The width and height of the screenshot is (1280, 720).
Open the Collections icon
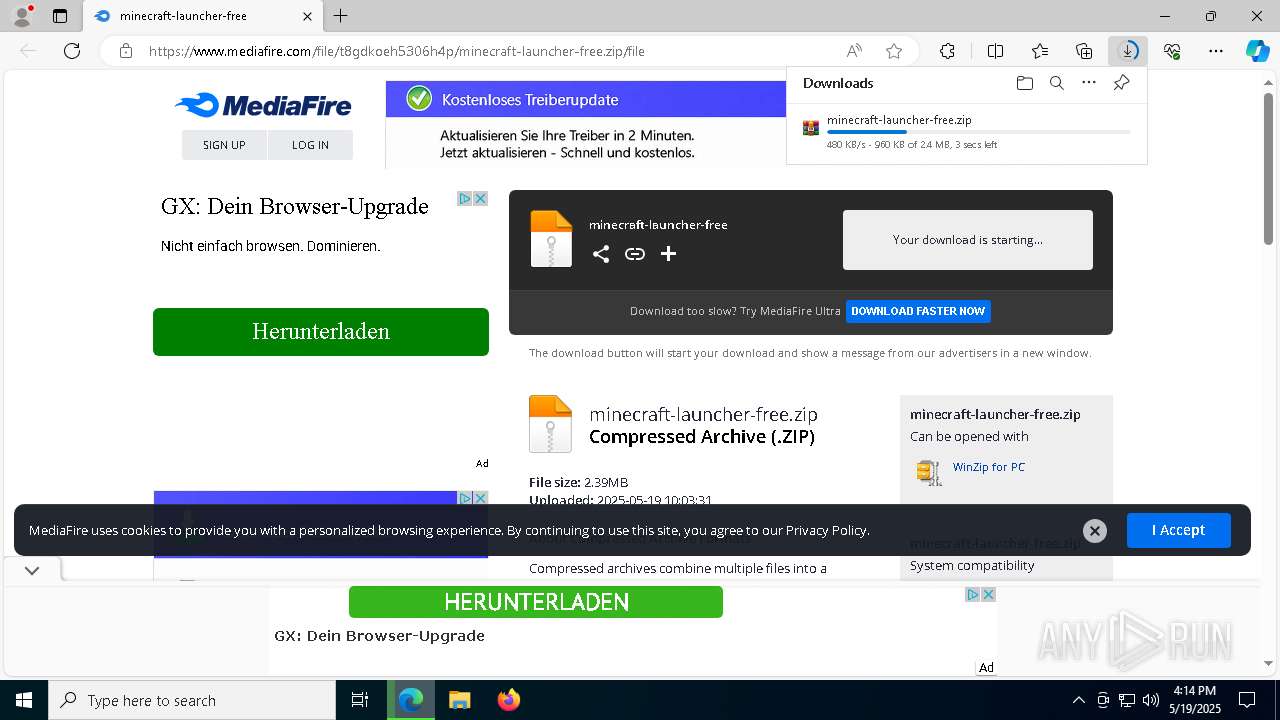1084,51
